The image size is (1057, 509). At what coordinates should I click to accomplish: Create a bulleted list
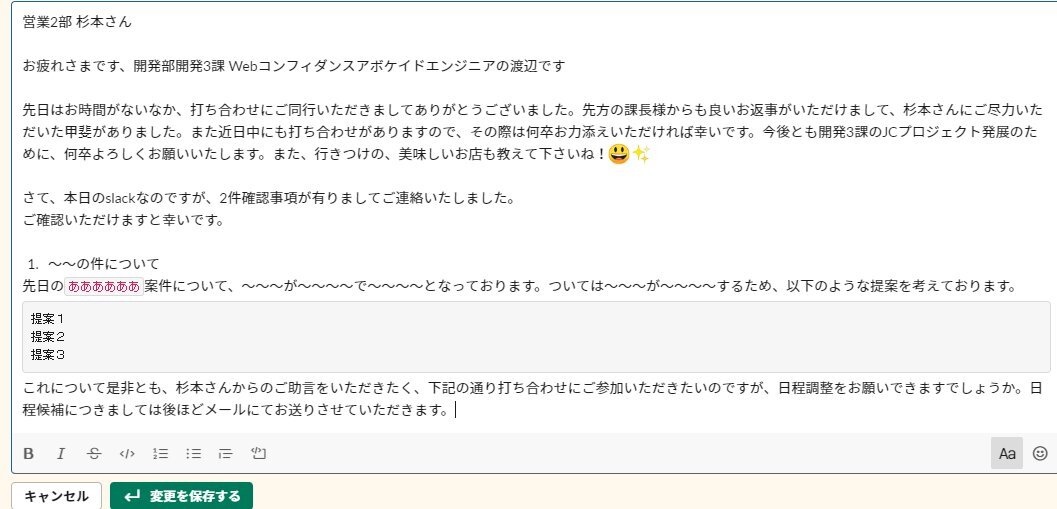(193, 454)
